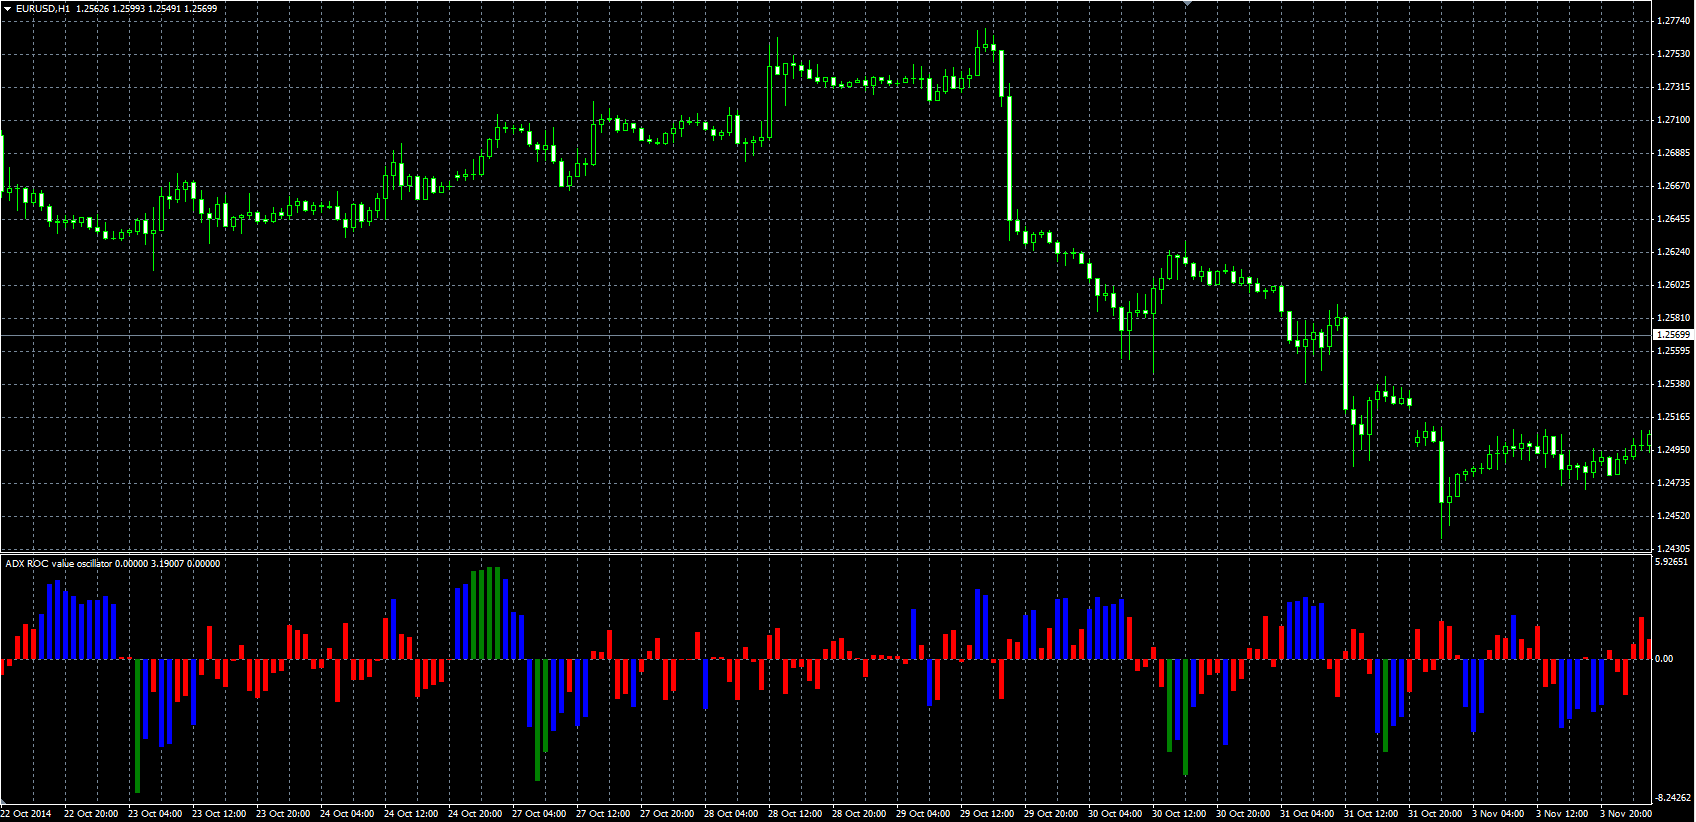Click the 23 Oct 04:00 time label

pyautogui.click(x=155, y=814)
